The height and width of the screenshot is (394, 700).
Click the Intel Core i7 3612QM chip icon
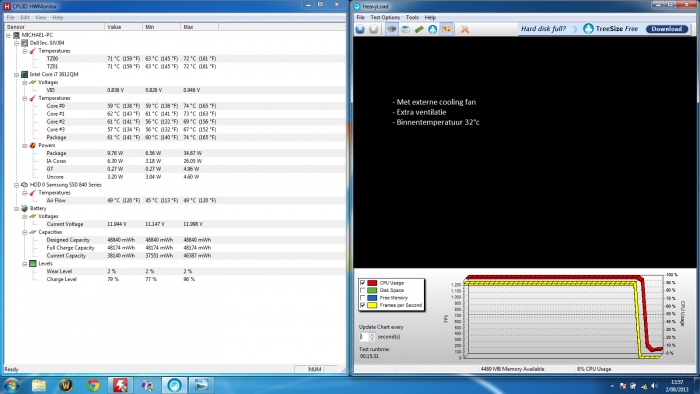tap(25, 74)
